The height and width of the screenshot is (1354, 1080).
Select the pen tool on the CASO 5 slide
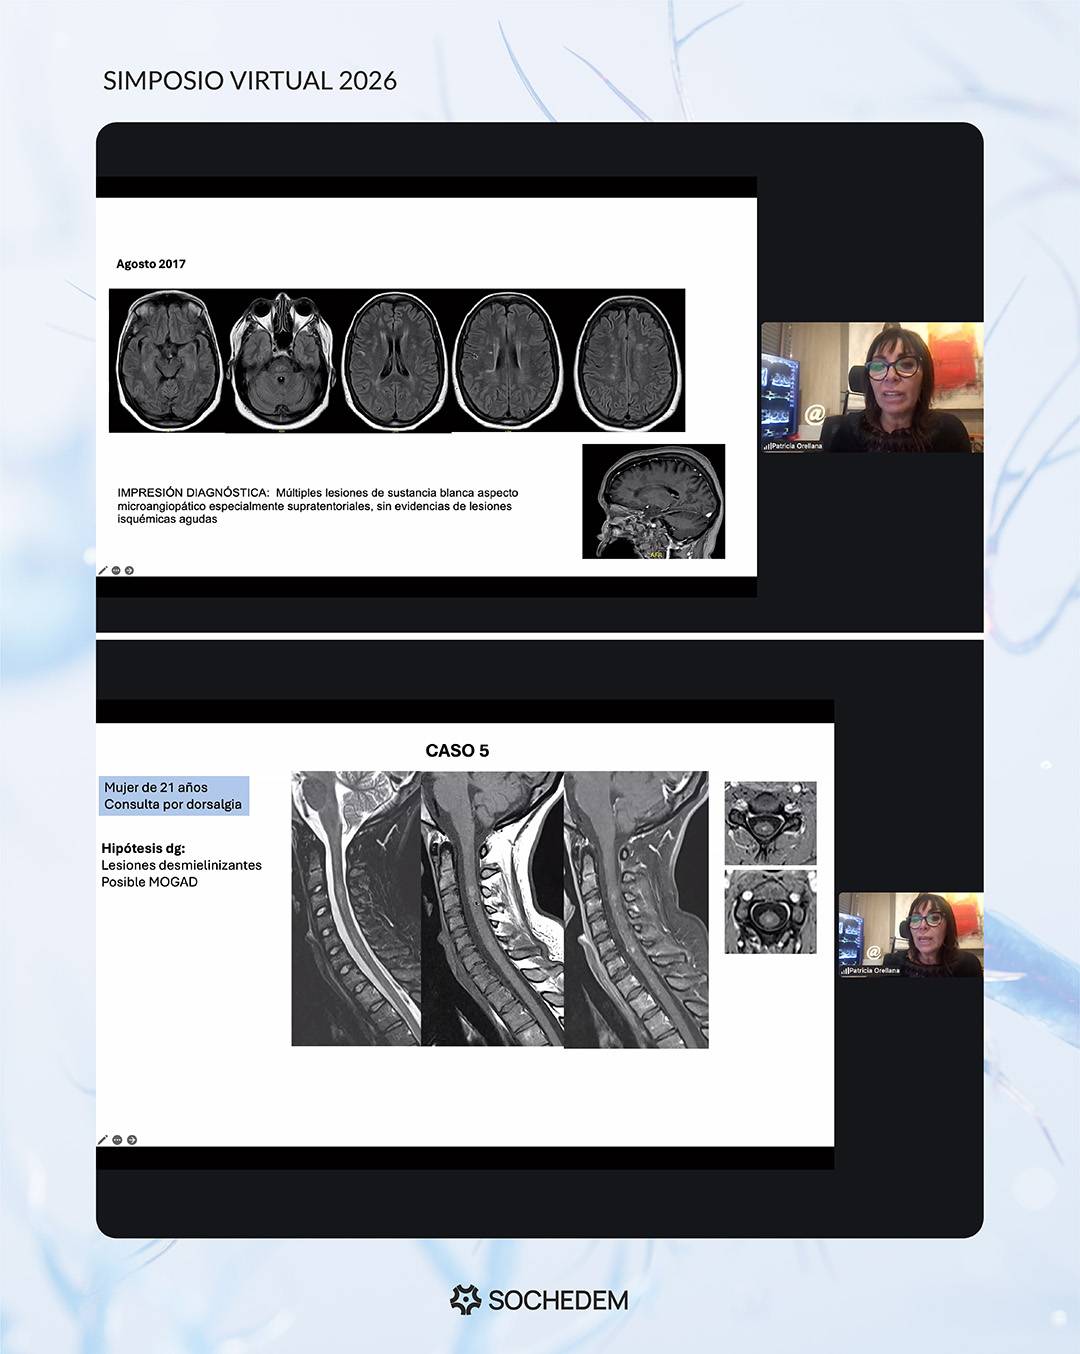click(103, 1139)
